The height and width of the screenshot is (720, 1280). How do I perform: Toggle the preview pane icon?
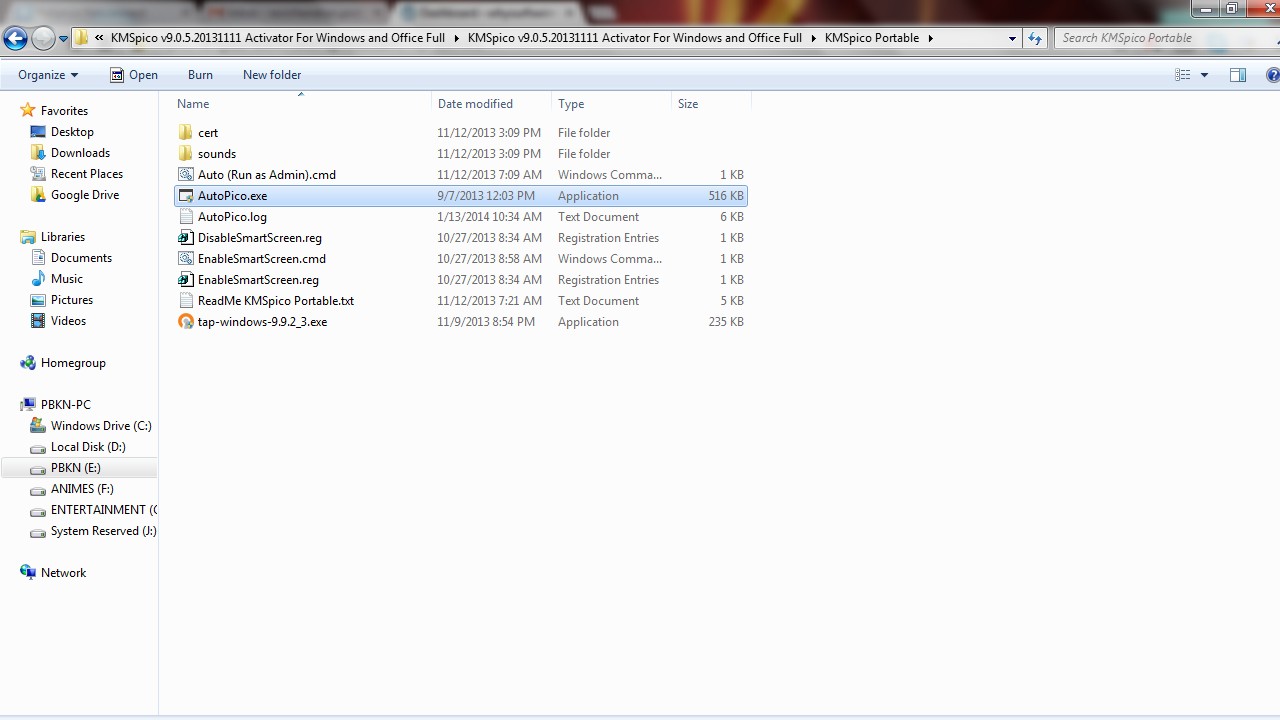(x=1238, y=75)
